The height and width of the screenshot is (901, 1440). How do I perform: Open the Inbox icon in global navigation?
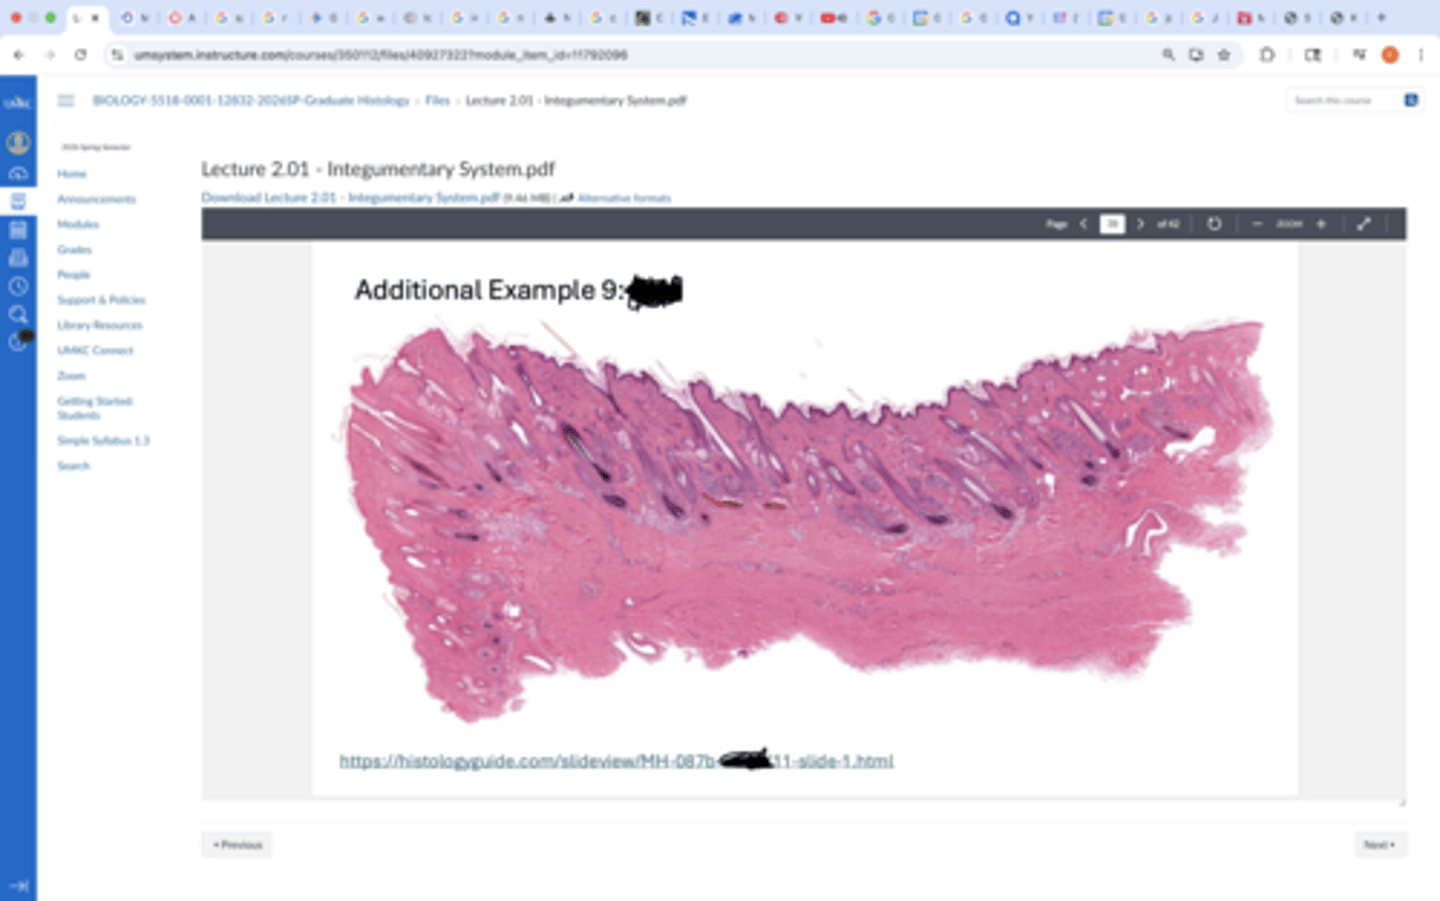(x=18, y=258)
